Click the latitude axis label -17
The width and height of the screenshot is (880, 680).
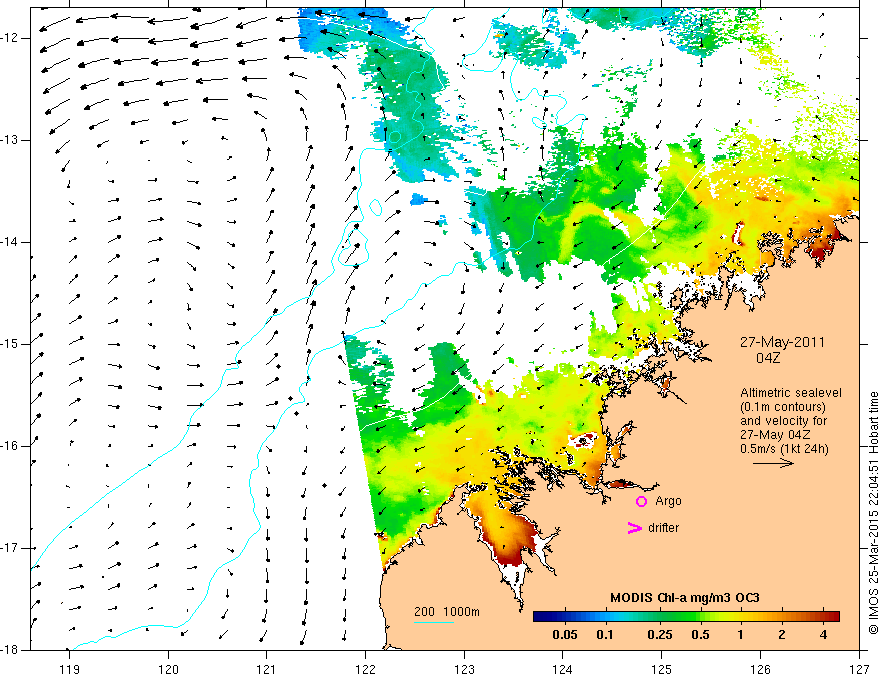pos(11,548)
